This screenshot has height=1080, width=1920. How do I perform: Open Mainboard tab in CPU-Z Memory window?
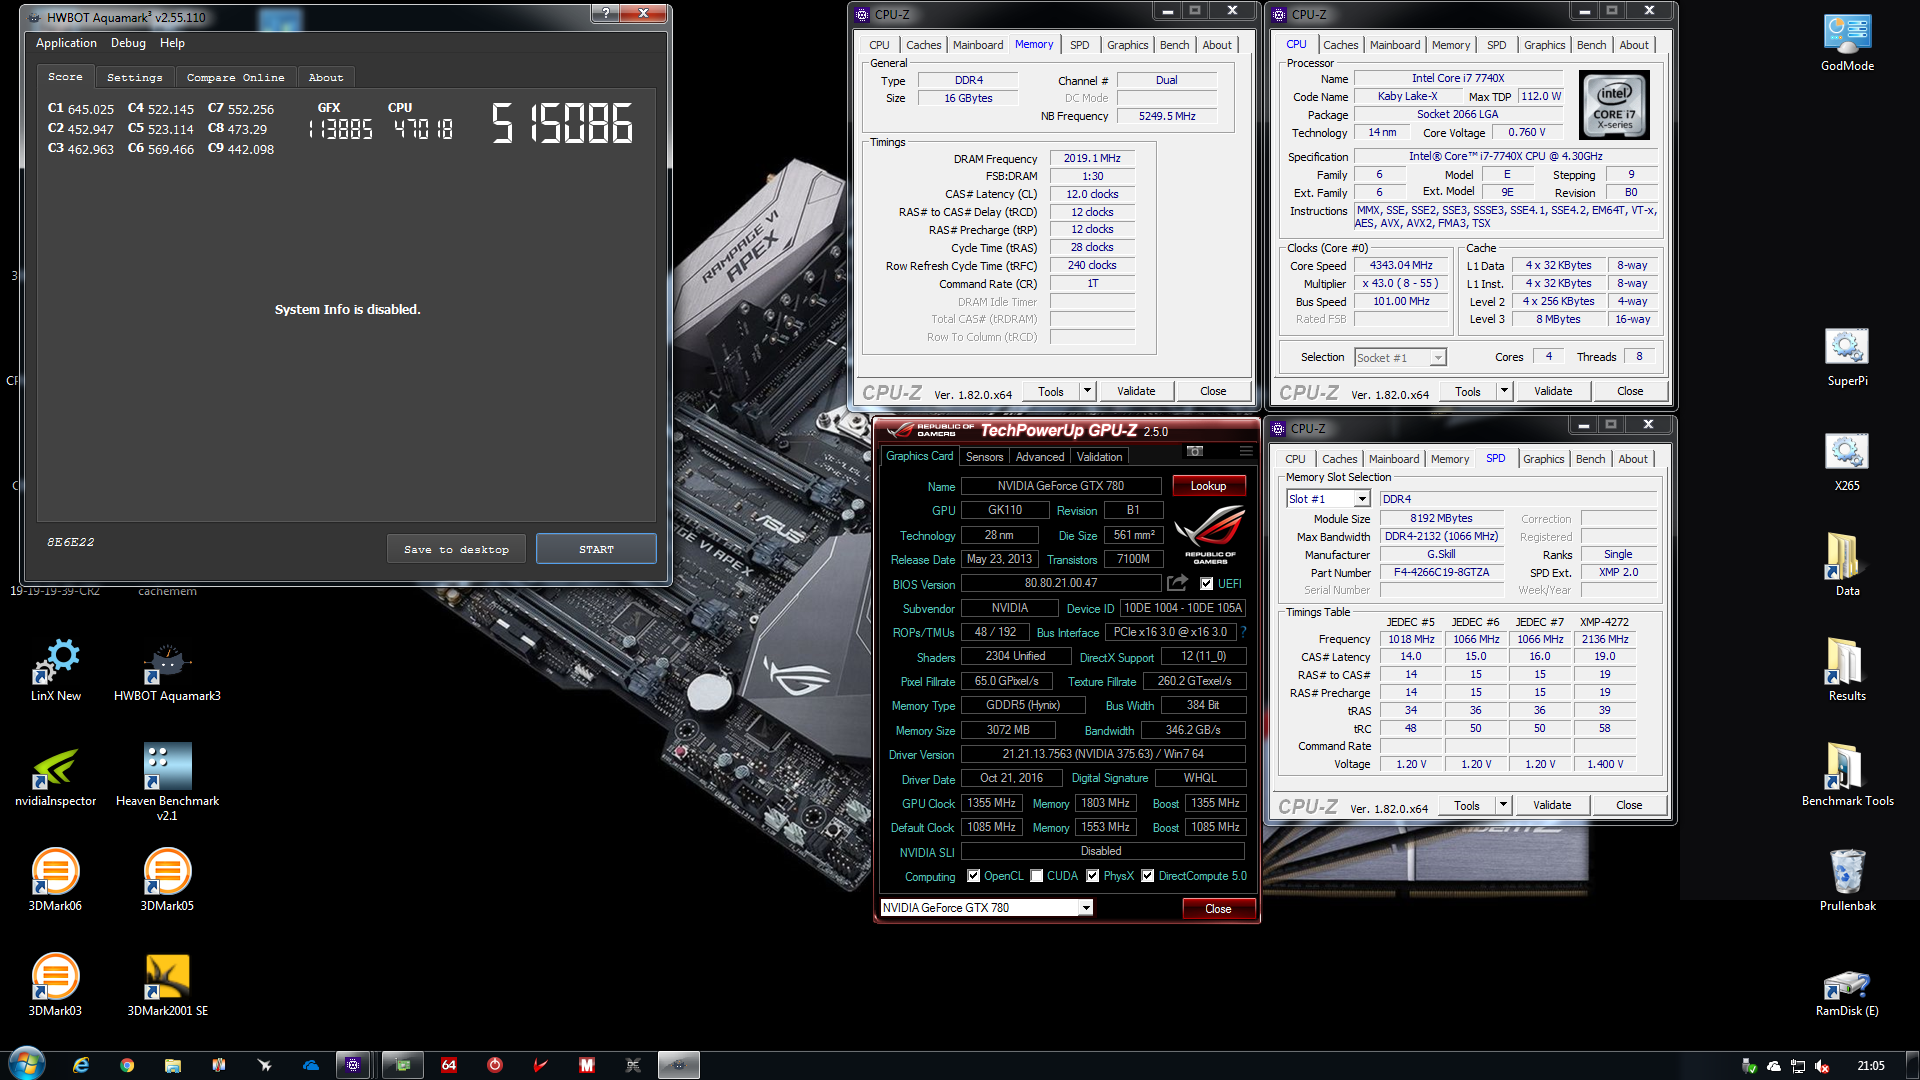[x=977, y=45]
